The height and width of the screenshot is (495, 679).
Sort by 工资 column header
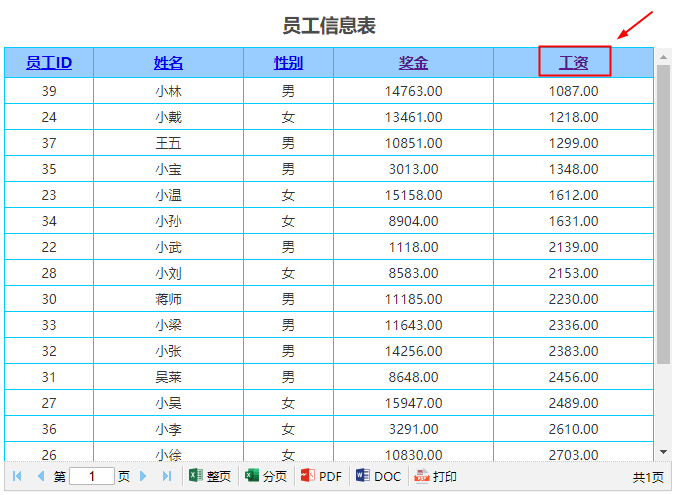point(573,63)
